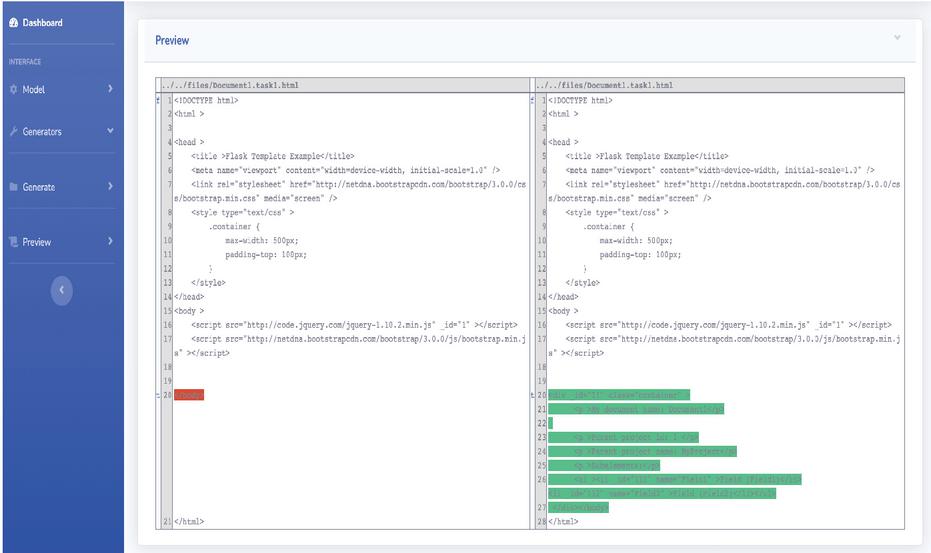
Task: Click the Model gear icon
Action: click(x=13, y=90)
